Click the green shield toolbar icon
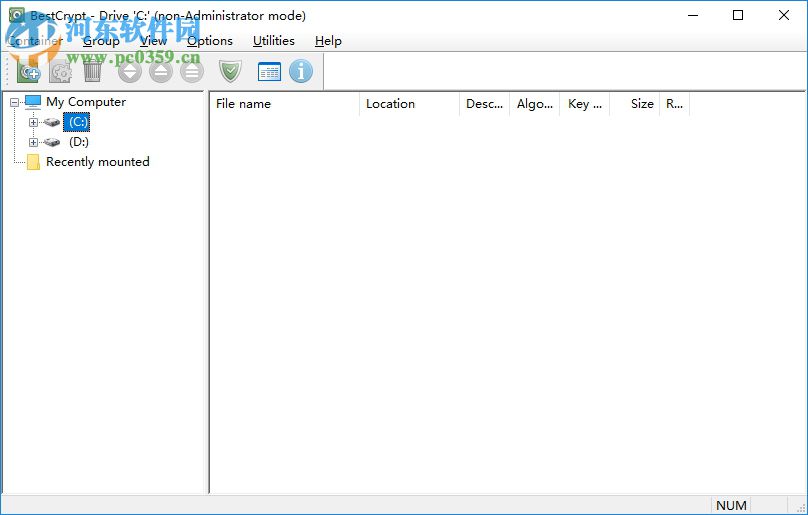Screen dimensions: 808x515 pos(230,71)
